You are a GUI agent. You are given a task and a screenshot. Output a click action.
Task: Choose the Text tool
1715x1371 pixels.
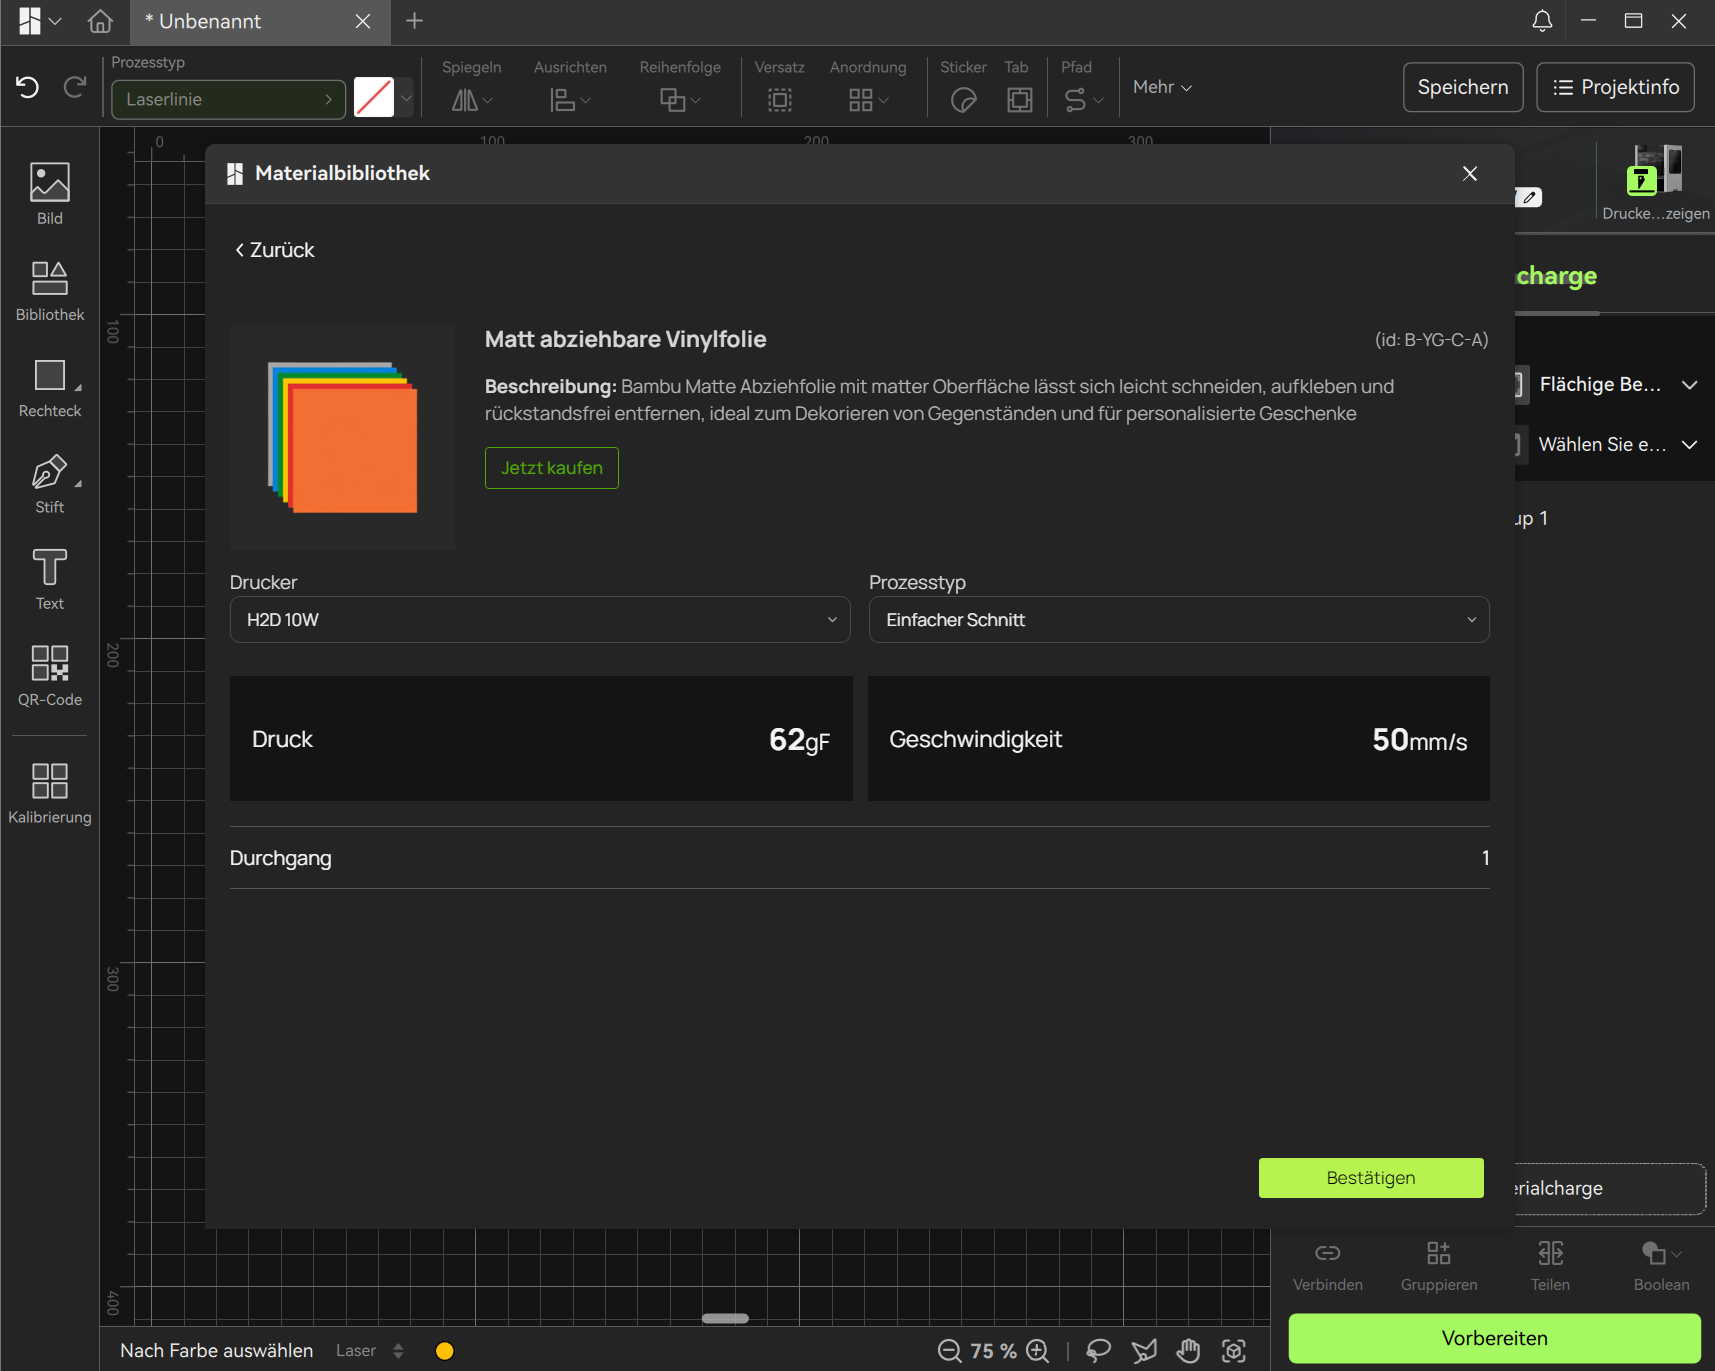click(x=49, y=580)
